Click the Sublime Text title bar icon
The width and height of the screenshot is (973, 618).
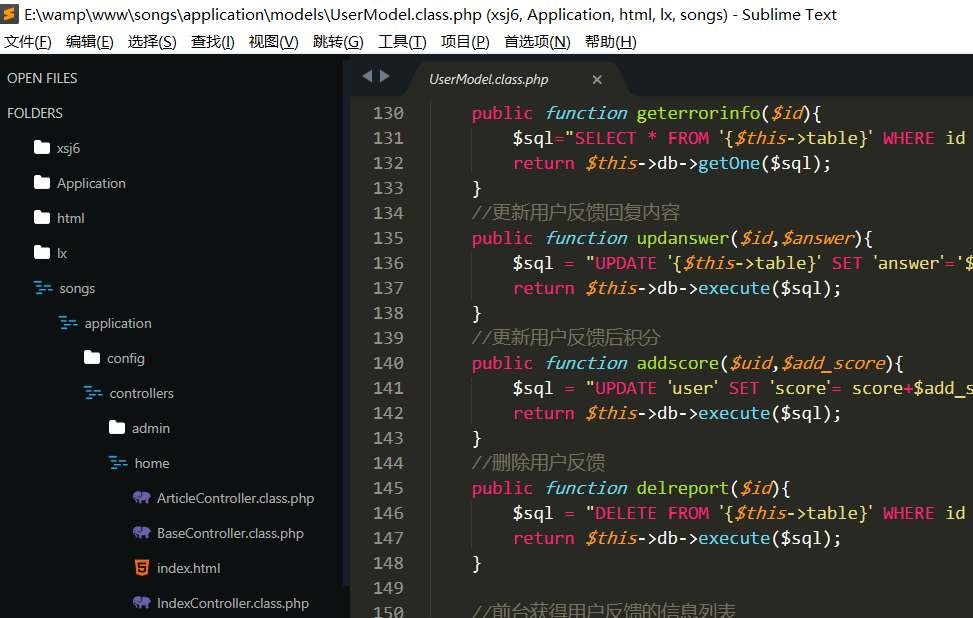(x=9, y=14)
